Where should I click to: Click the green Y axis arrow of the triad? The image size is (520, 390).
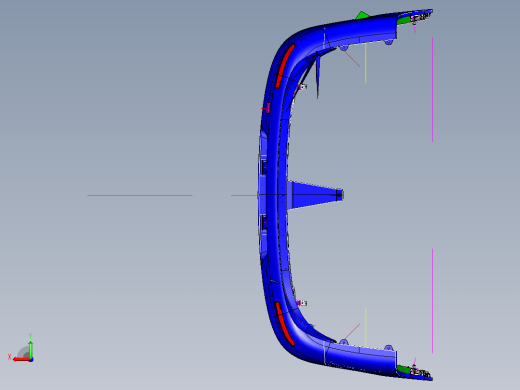pos(31,349)
